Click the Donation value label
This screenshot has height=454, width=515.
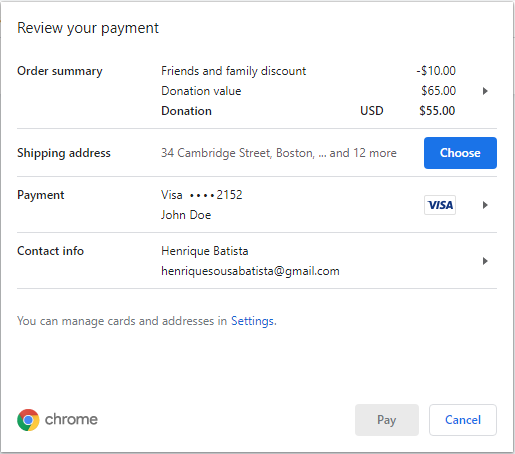(x=201, y=91)
